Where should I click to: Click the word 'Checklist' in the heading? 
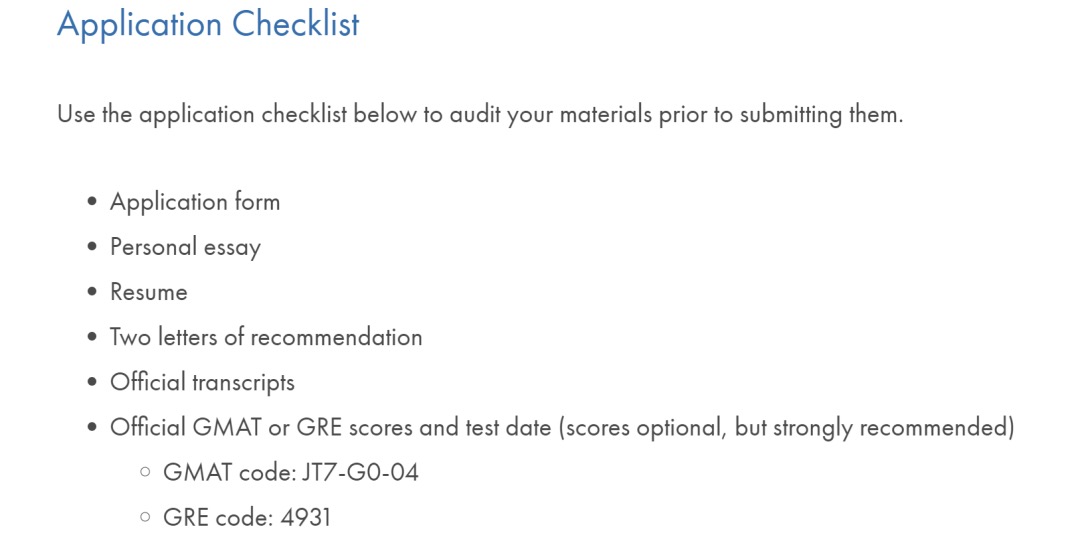[x=295, y=24]
